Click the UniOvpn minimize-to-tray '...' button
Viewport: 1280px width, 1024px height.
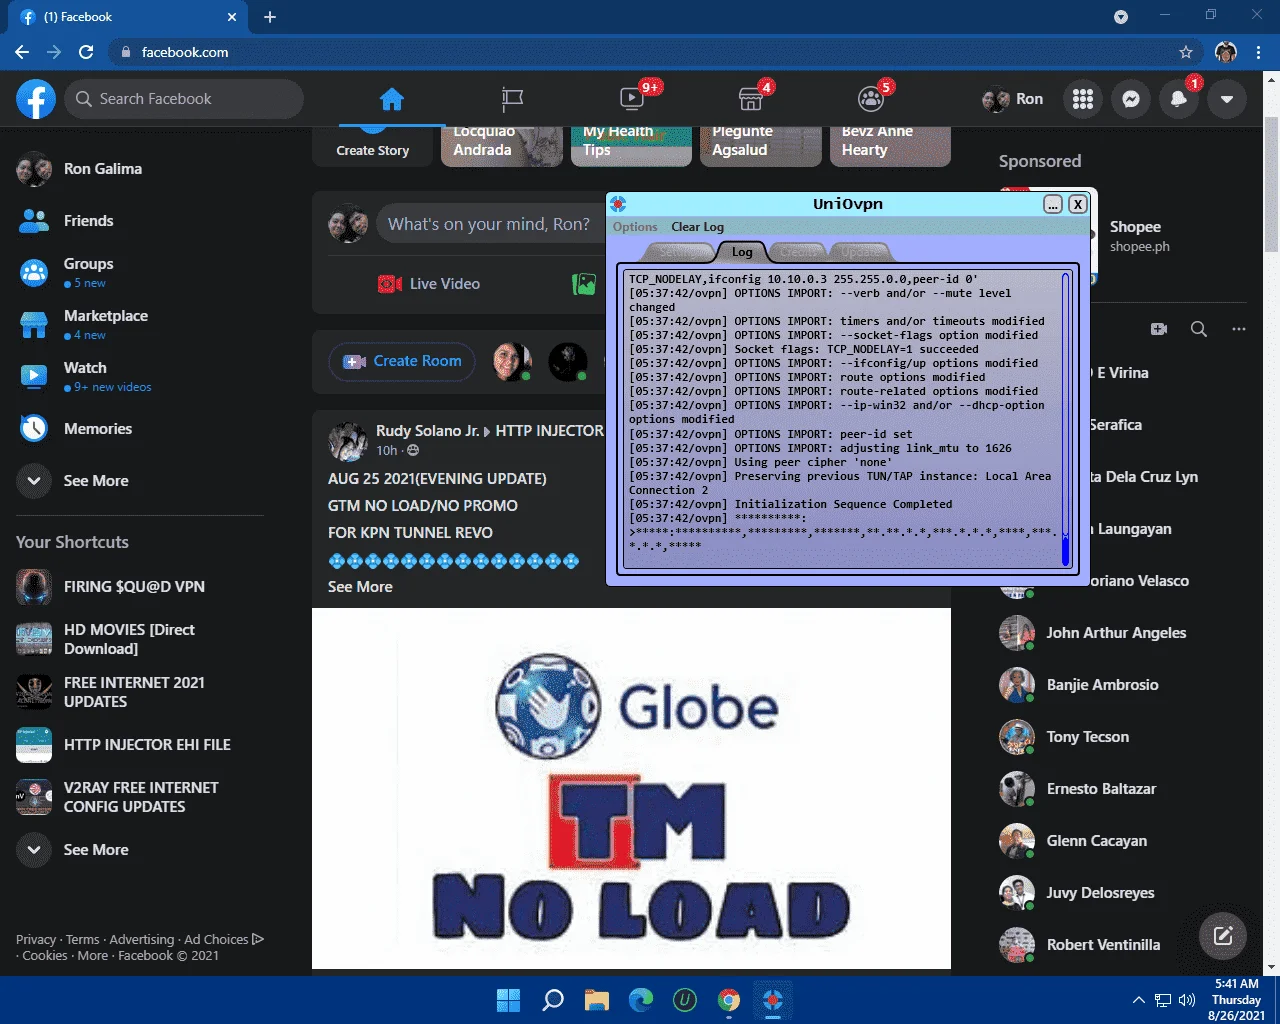pos(1053,204)
